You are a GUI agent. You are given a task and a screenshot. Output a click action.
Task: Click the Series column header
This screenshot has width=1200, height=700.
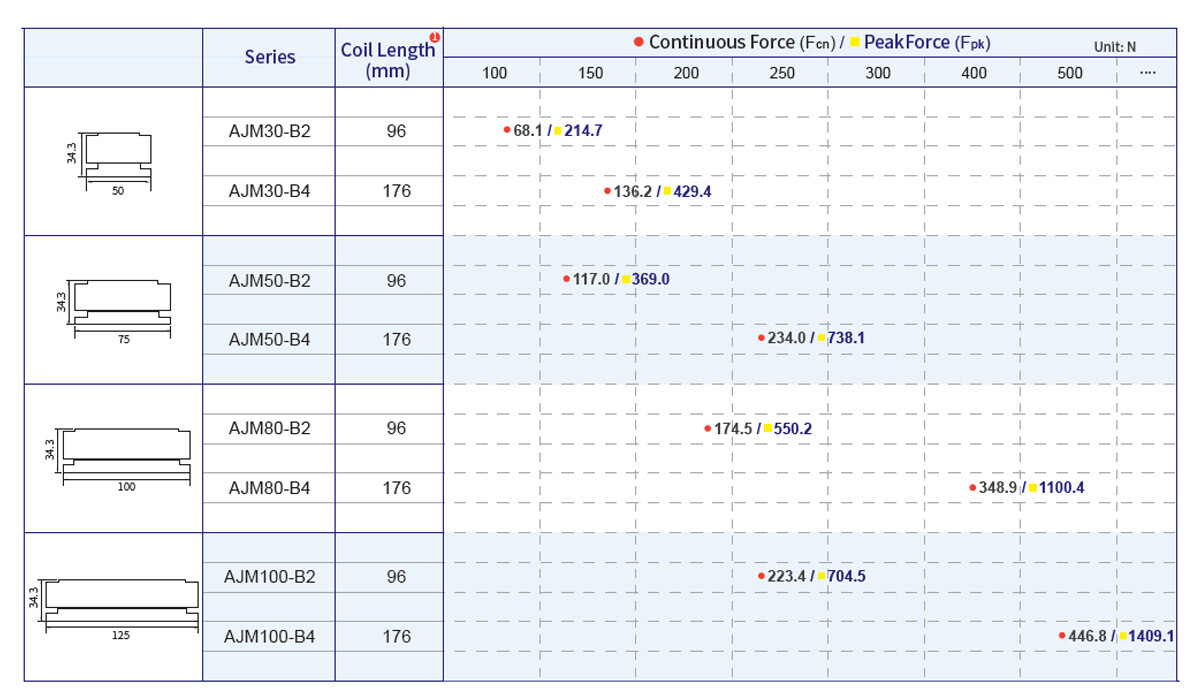point(270,57)
